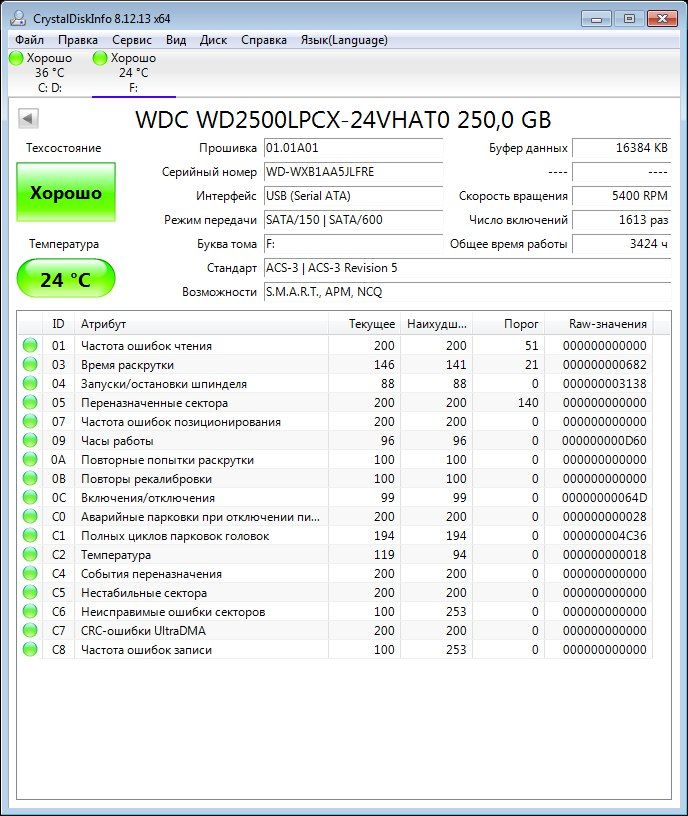The width and height of the screenshot is (688, 816).
Task: Minimize the CrystalDiskInfo window
Action: (x=596, y=19)
